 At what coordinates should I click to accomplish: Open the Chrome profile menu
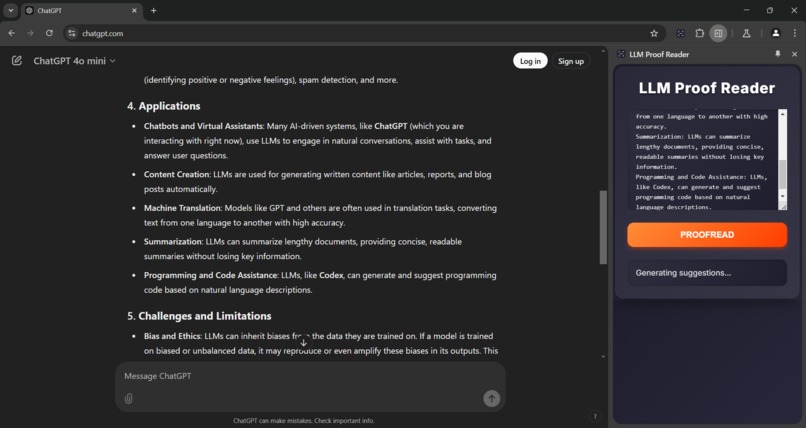point(776,33)
